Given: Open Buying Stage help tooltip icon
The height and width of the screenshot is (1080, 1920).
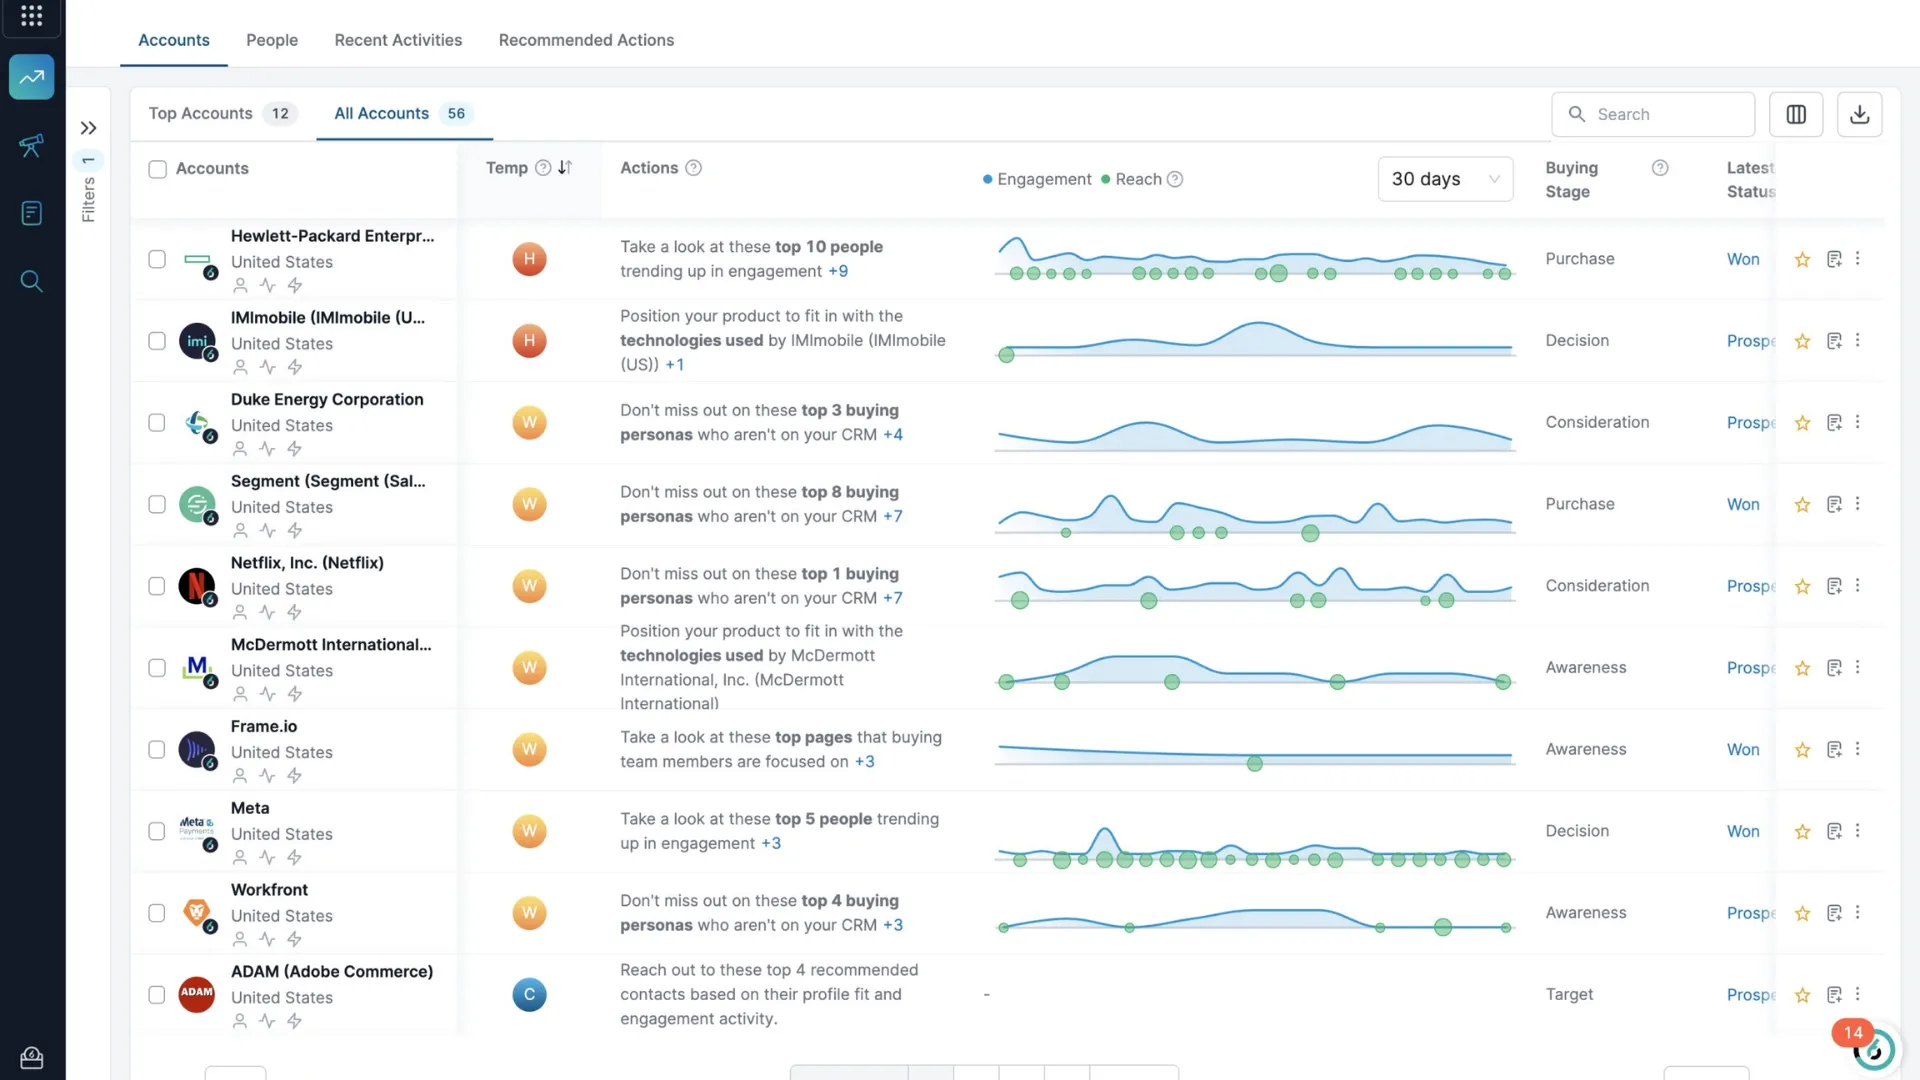Looking at the screenshot, I should click(1660, 168).
